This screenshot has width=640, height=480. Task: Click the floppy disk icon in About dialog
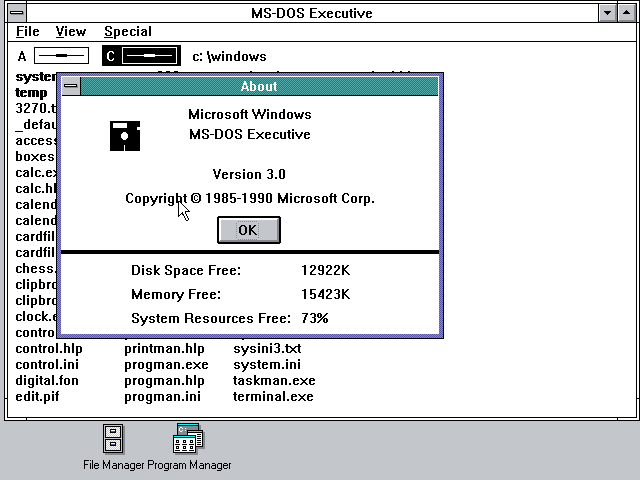pos(125,136)
